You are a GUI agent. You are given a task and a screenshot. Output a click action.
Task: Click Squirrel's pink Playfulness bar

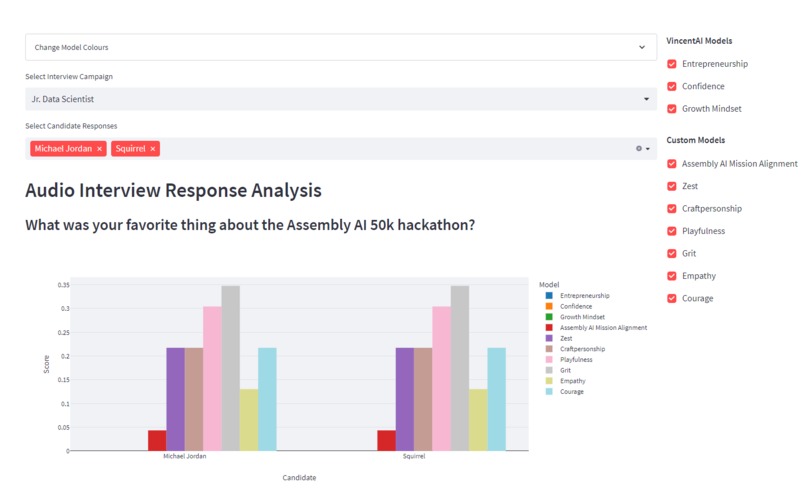pyautogui.click(x=442, y=379)
